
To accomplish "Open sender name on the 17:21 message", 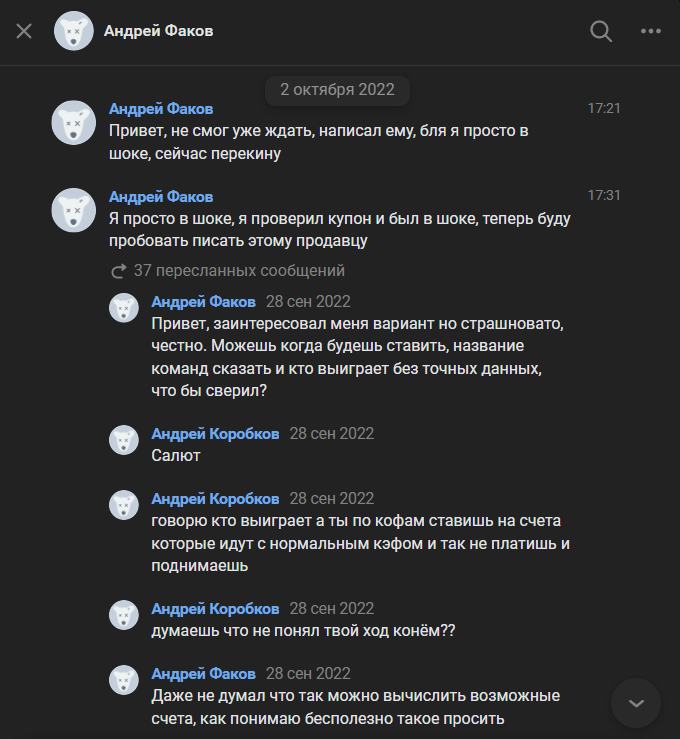I will coord(160,108).
